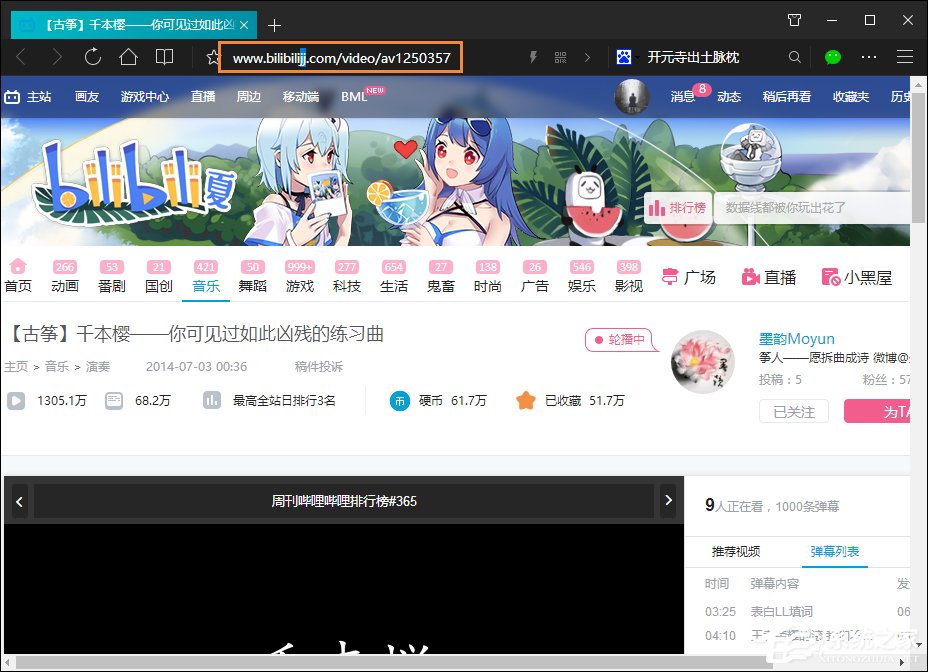Advance the ranking carousel with right arrow
This screenshot has height=672, width=928.
tap(668, 501)
